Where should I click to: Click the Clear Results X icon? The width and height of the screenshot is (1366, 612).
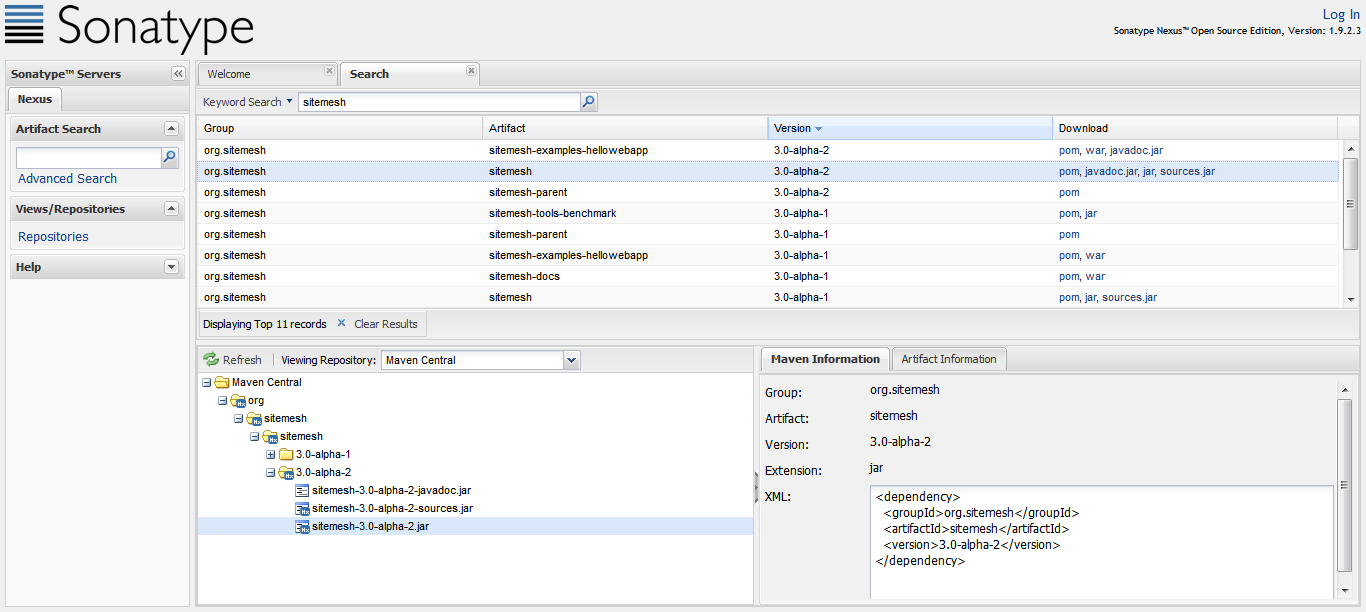pyautogui.click(x=341, y=324)
